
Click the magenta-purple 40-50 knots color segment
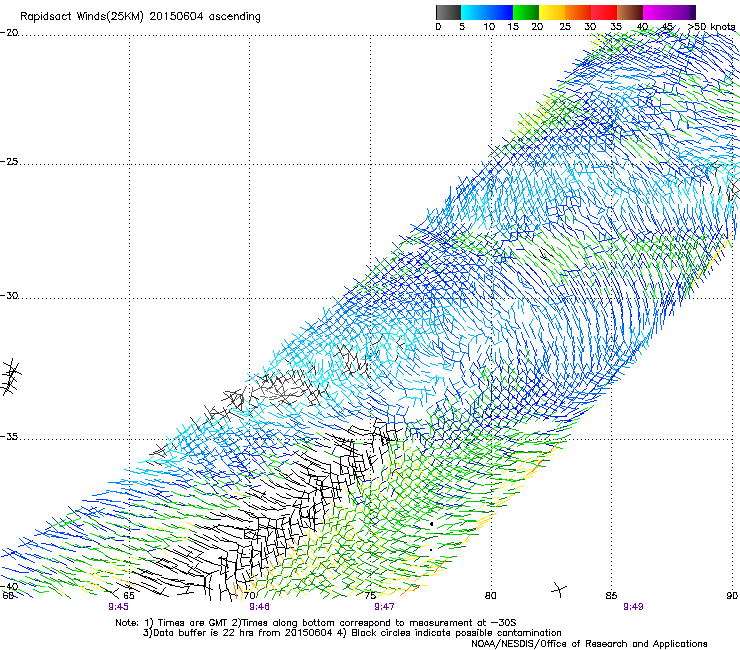pos(669,12)
